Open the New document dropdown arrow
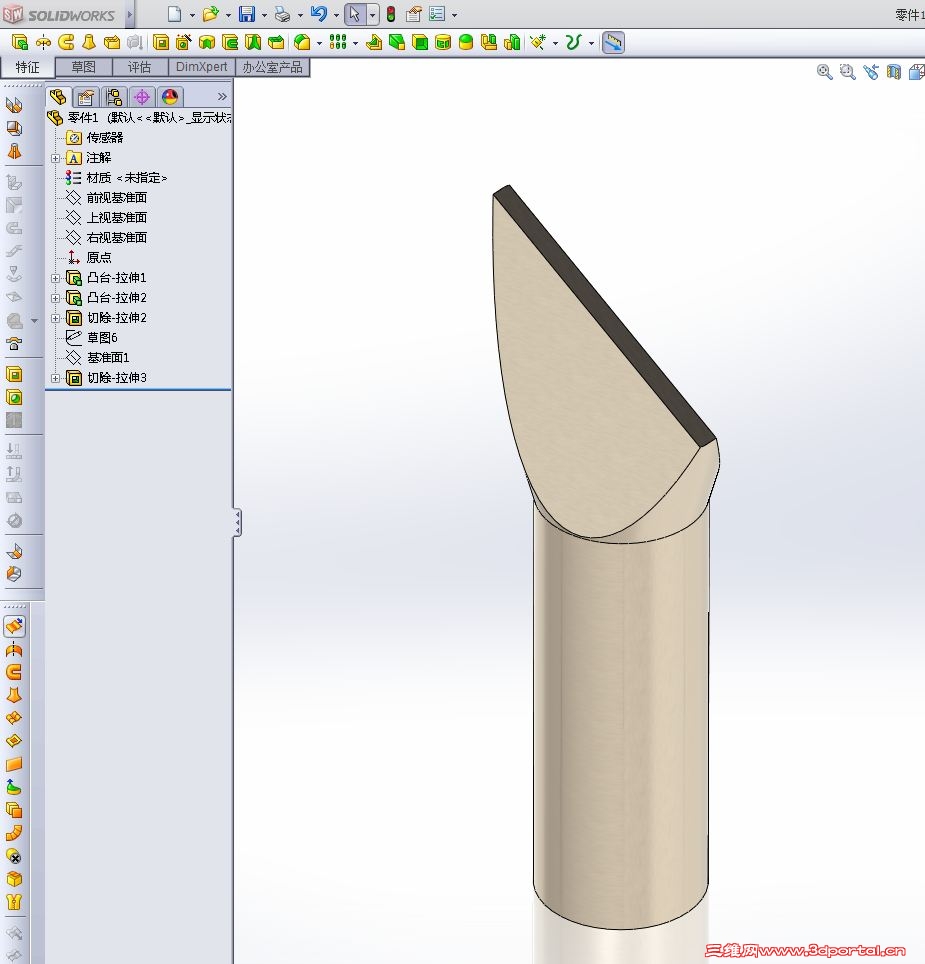This screenshot has height=964, width=925. 192,15
